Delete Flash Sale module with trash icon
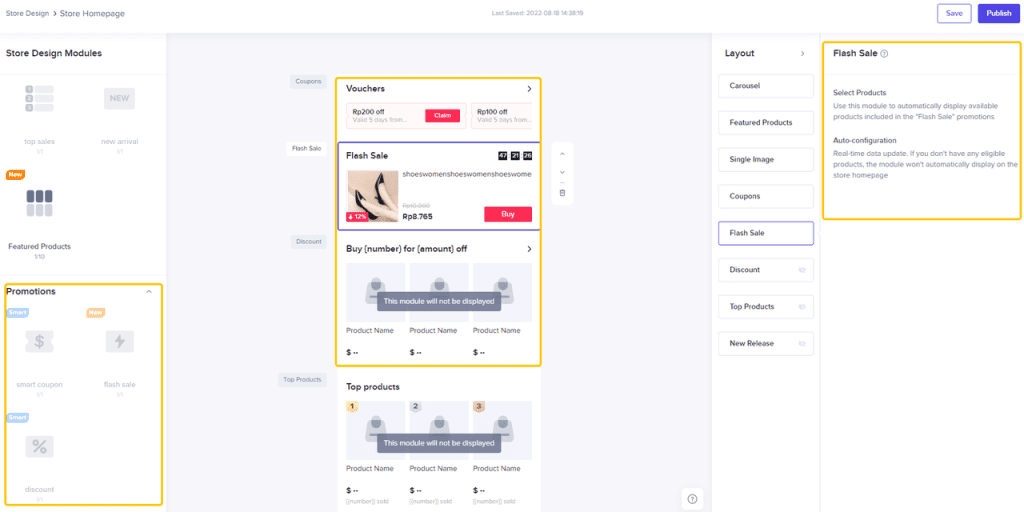The image size is (1024, 512). 562,193
